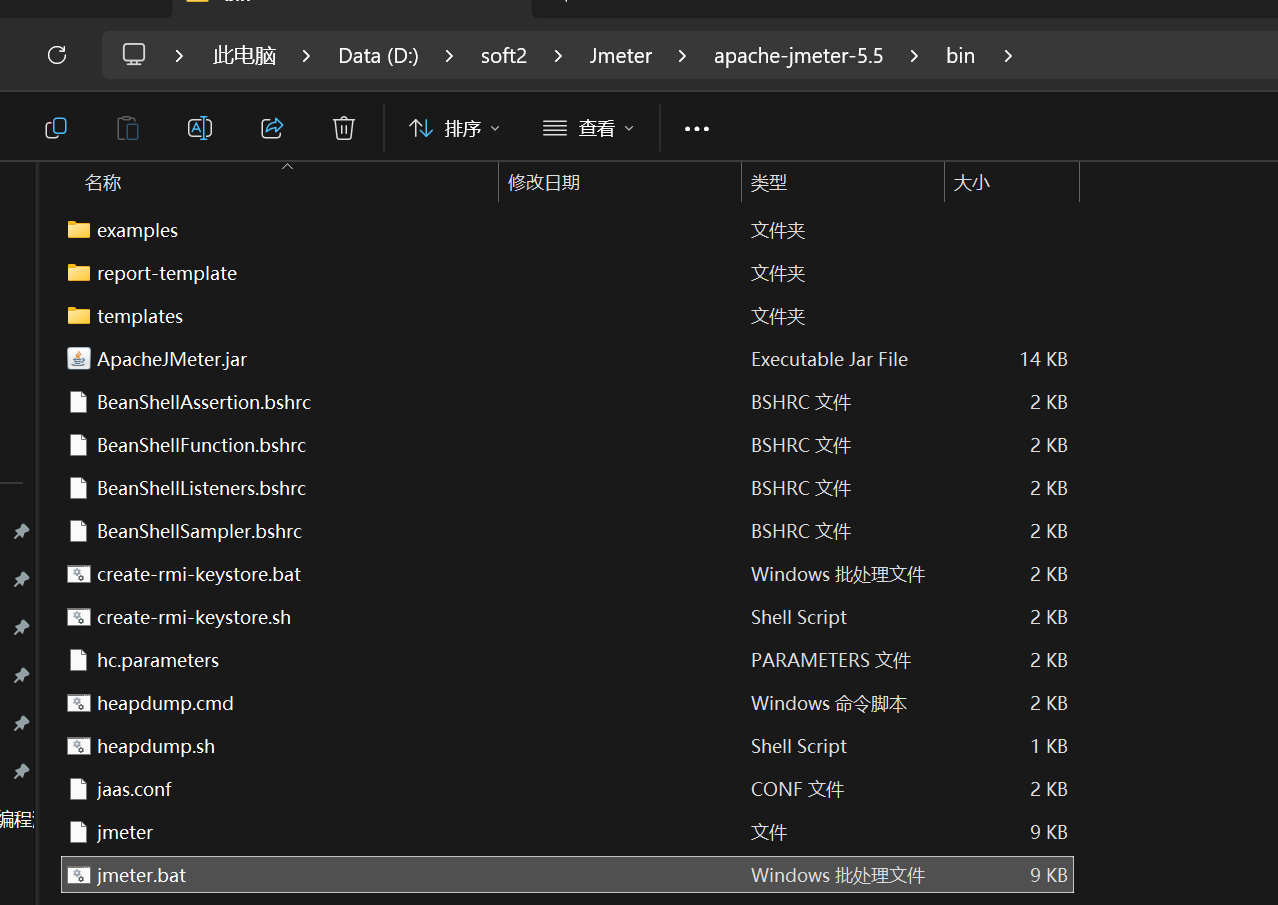This screenshot has height=905, width=1278.
Task: Open the 排序 sort dropdown
Action: (455, 128)
